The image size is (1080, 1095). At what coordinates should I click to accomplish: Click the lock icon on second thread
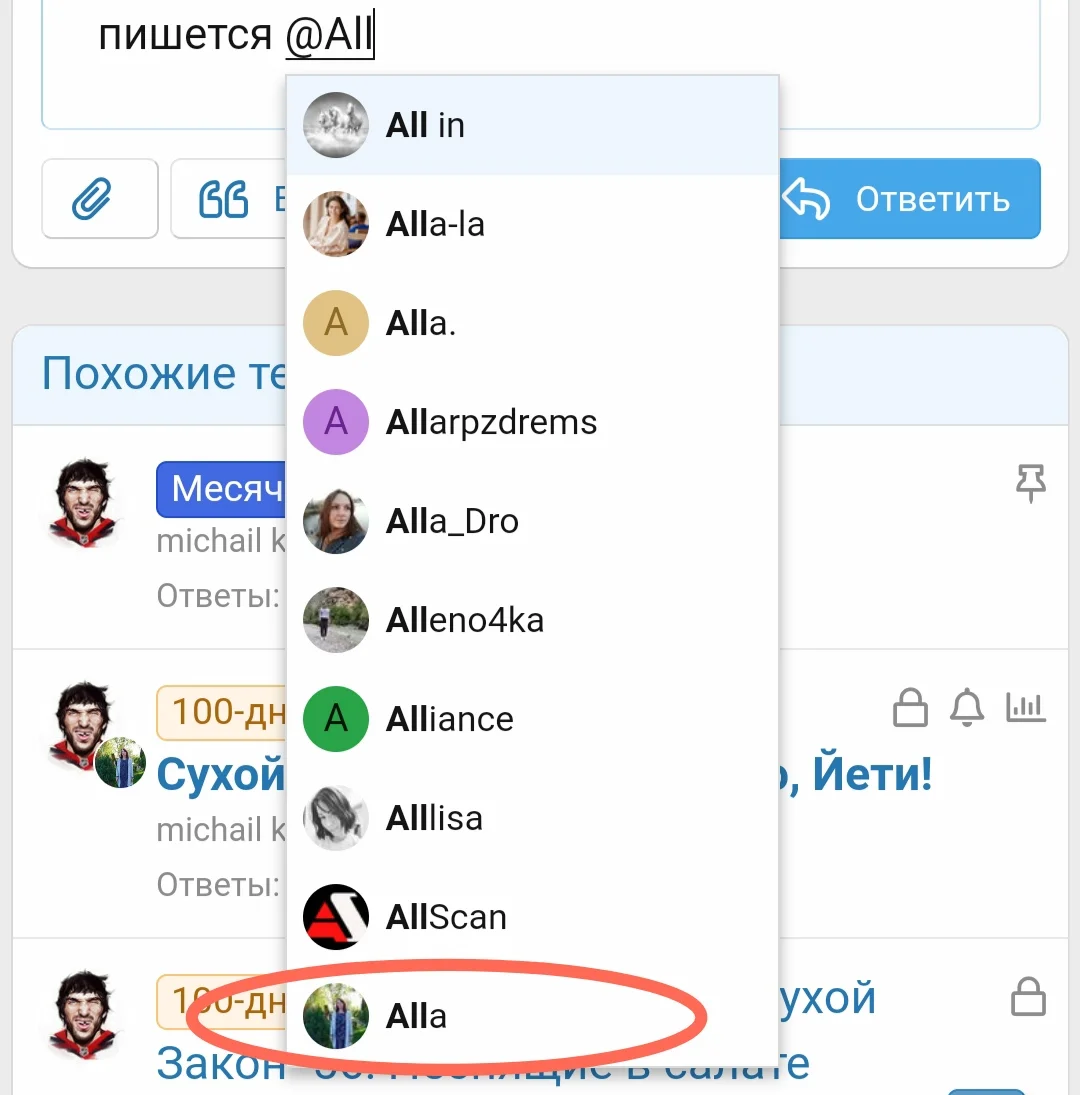(910, 707)
